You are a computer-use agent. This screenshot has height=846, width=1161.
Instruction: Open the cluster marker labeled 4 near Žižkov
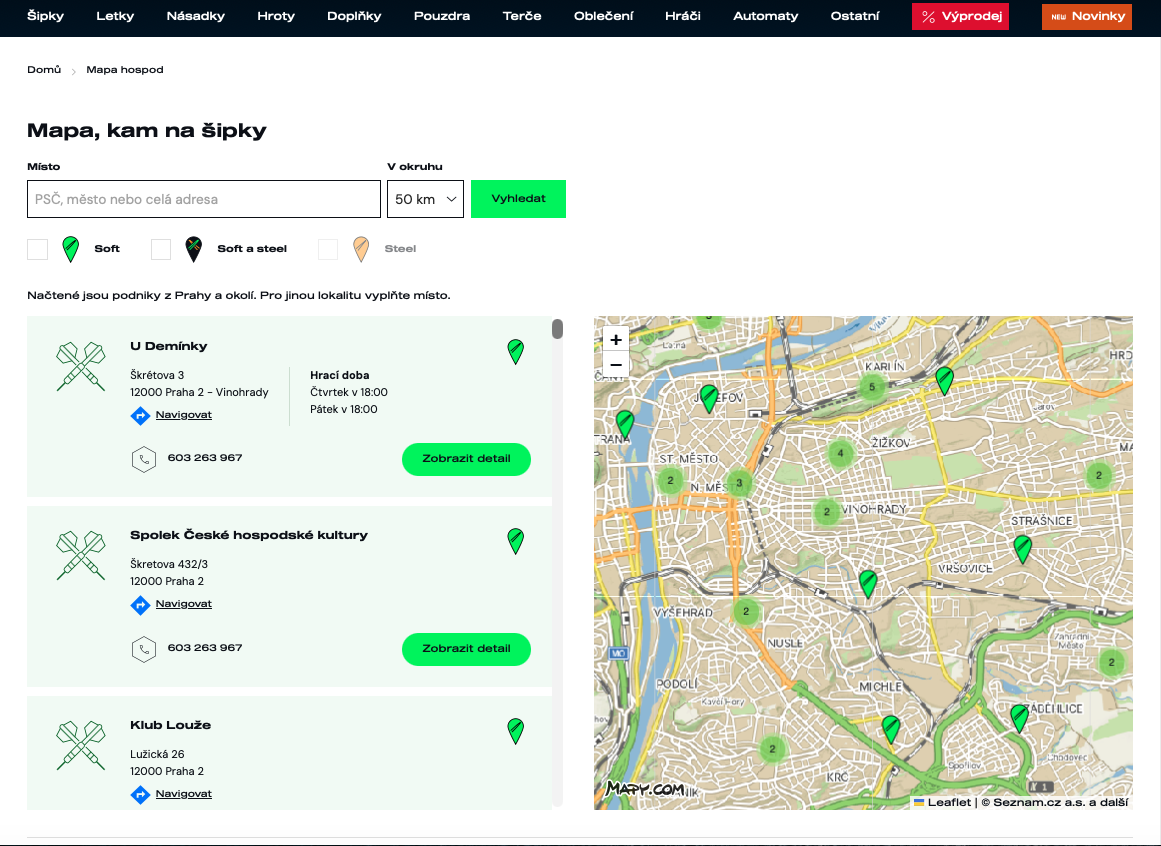coord(840,453)
